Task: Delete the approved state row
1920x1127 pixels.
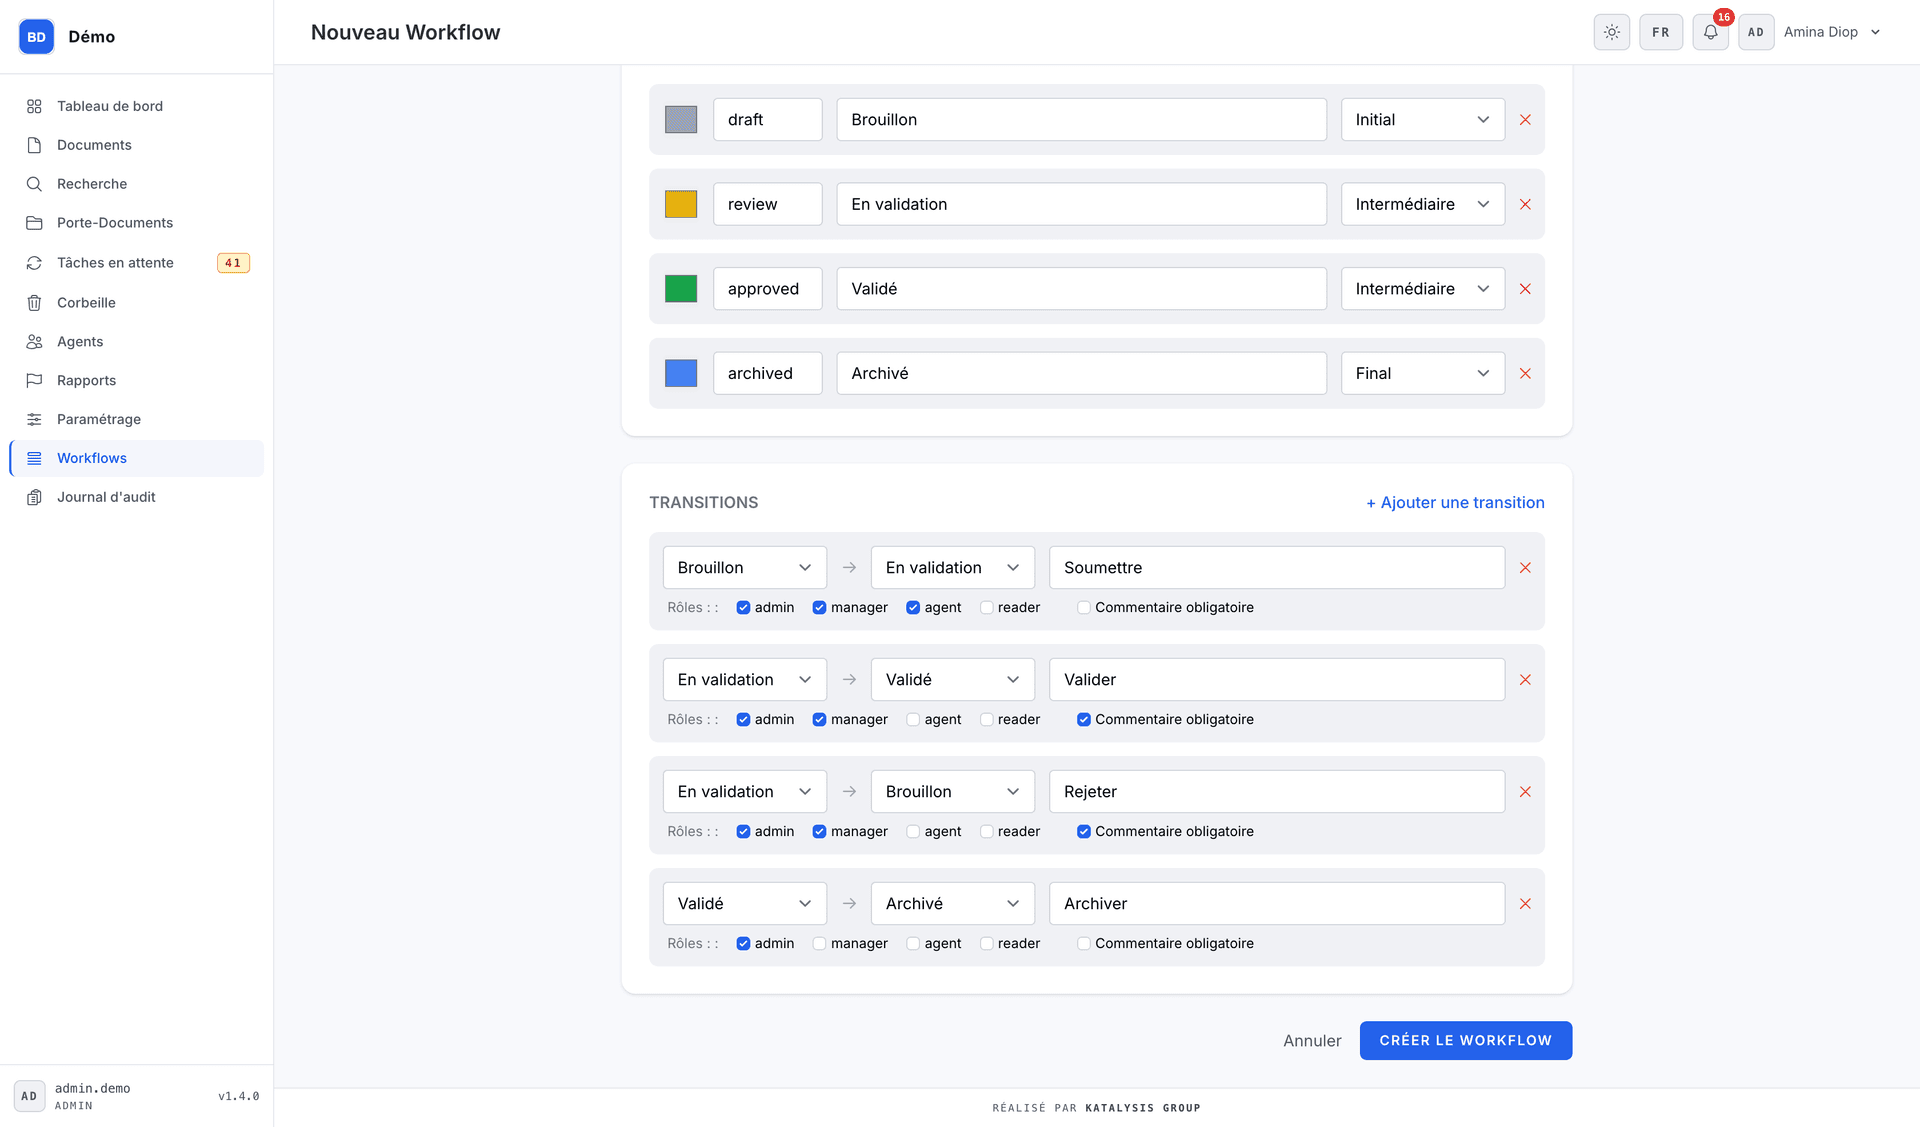Action: point(1525,289)
